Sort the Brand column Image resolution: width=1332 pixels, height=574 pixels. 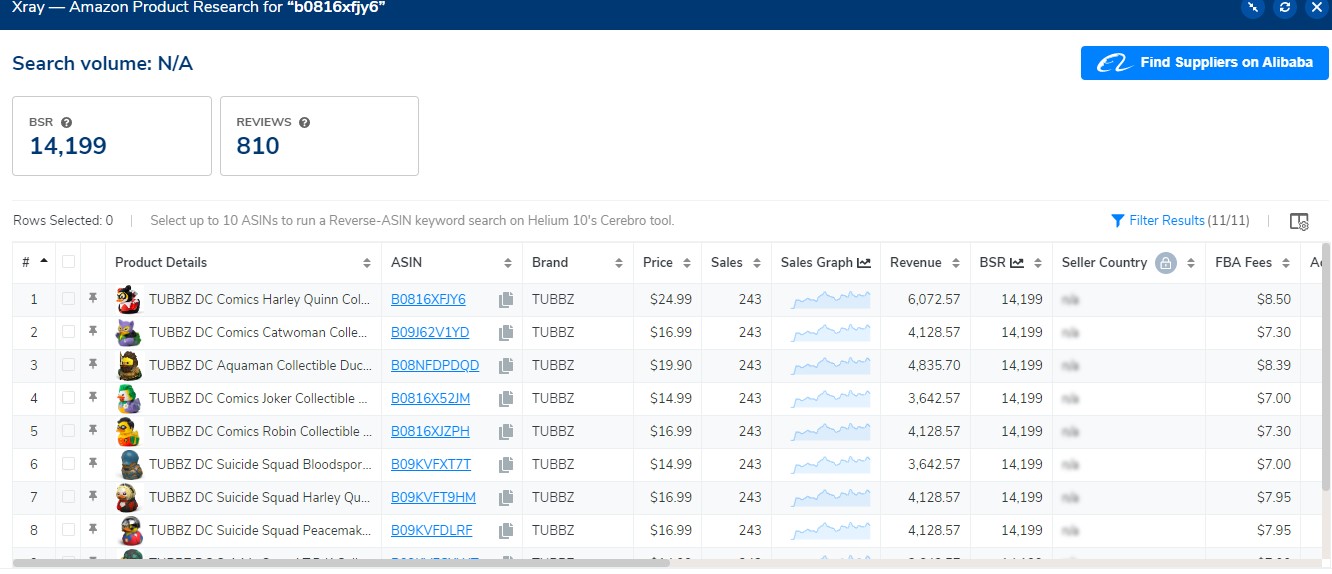620,263
